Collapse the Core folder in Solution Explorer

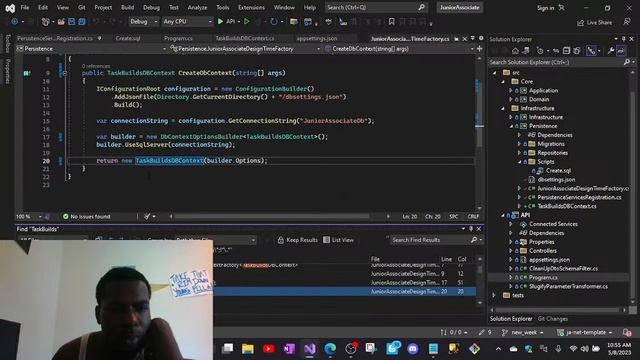(x=503, y=81)
